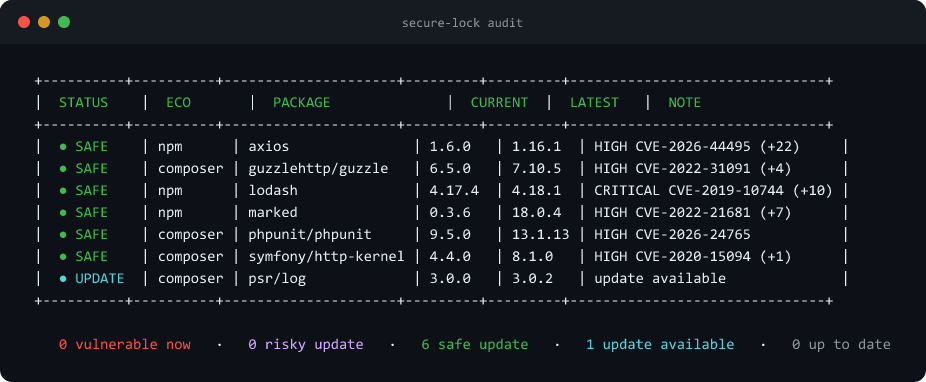Click the 'npm' ecosystem cell in the axios row
The width and height of the screenshot is (926, 382).
(x=170, y=146)
